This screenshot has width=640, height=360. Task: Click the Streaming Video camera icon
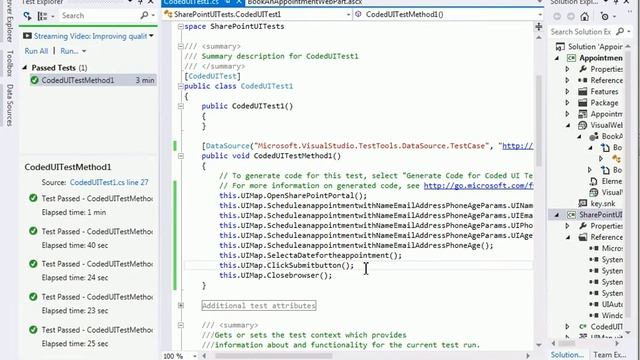(x=27, y=36)
